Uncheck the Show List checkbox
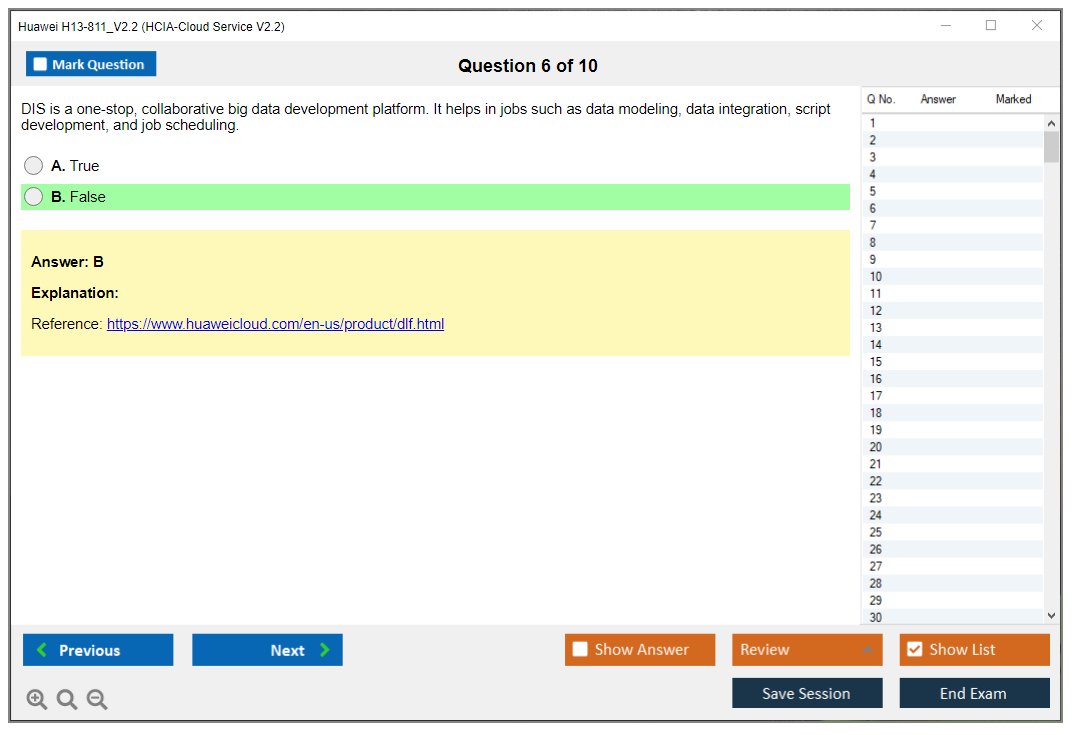 (x=914, y=650)
